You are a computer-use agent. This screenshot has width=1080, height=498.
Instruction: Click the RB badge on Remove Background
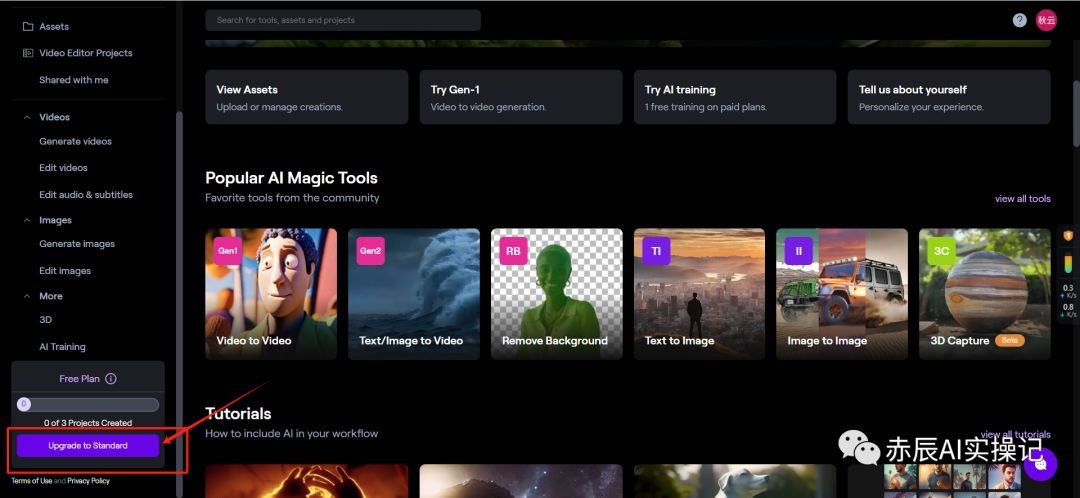(513, 251)
